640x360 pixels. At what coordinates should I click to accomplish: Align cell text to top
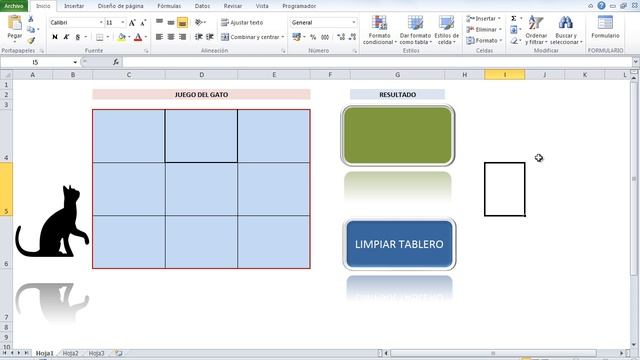tap(160, 22)
